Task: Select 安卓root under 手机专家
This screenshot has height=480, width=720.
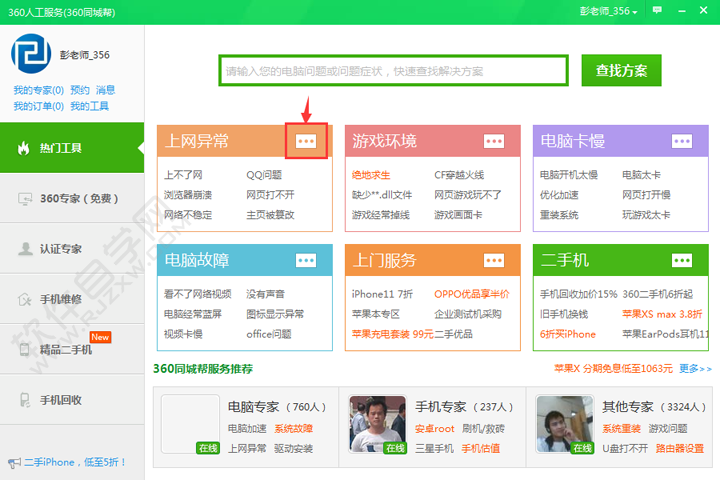Action: [434, 429]
